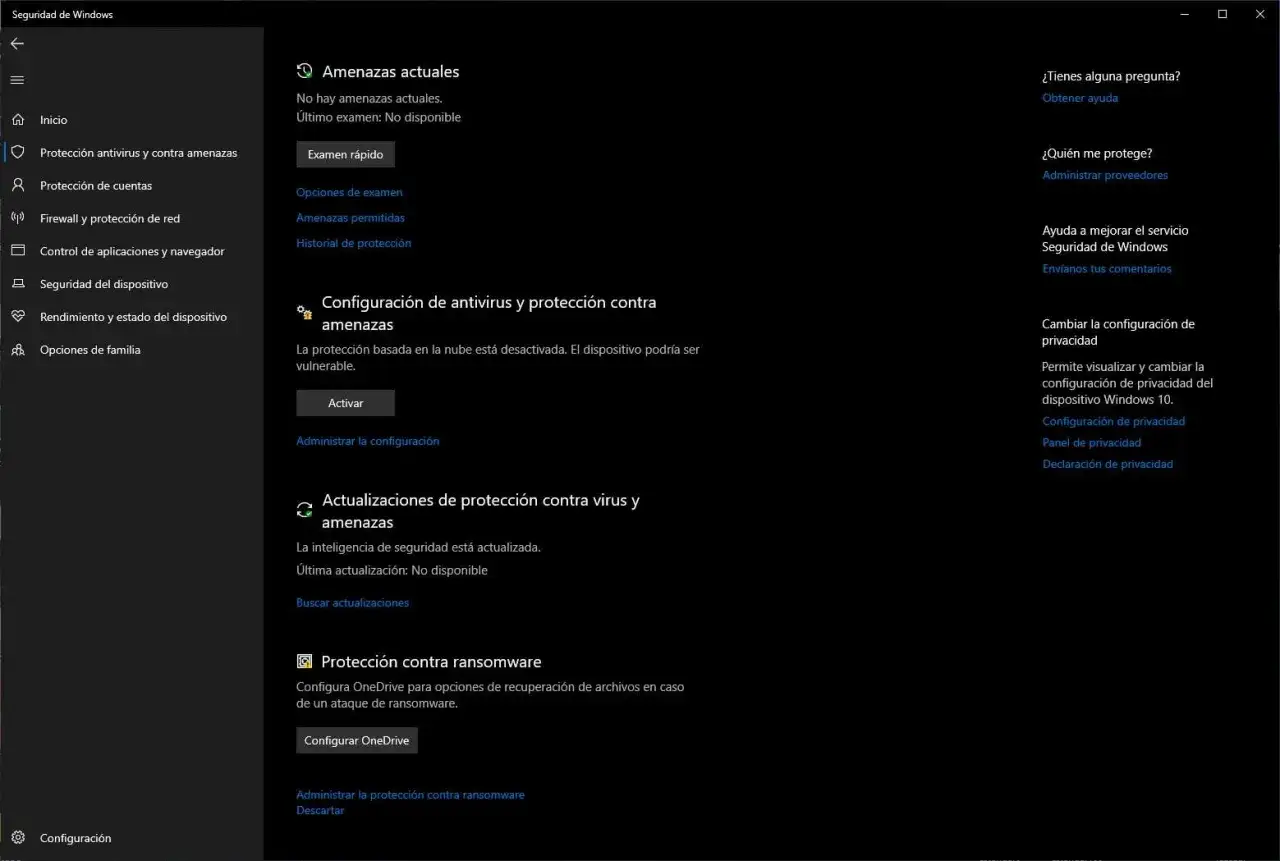Screen dimensions: 1280x861
Task: Click the ransomware protection icon
Action: [x=305, y=661]
